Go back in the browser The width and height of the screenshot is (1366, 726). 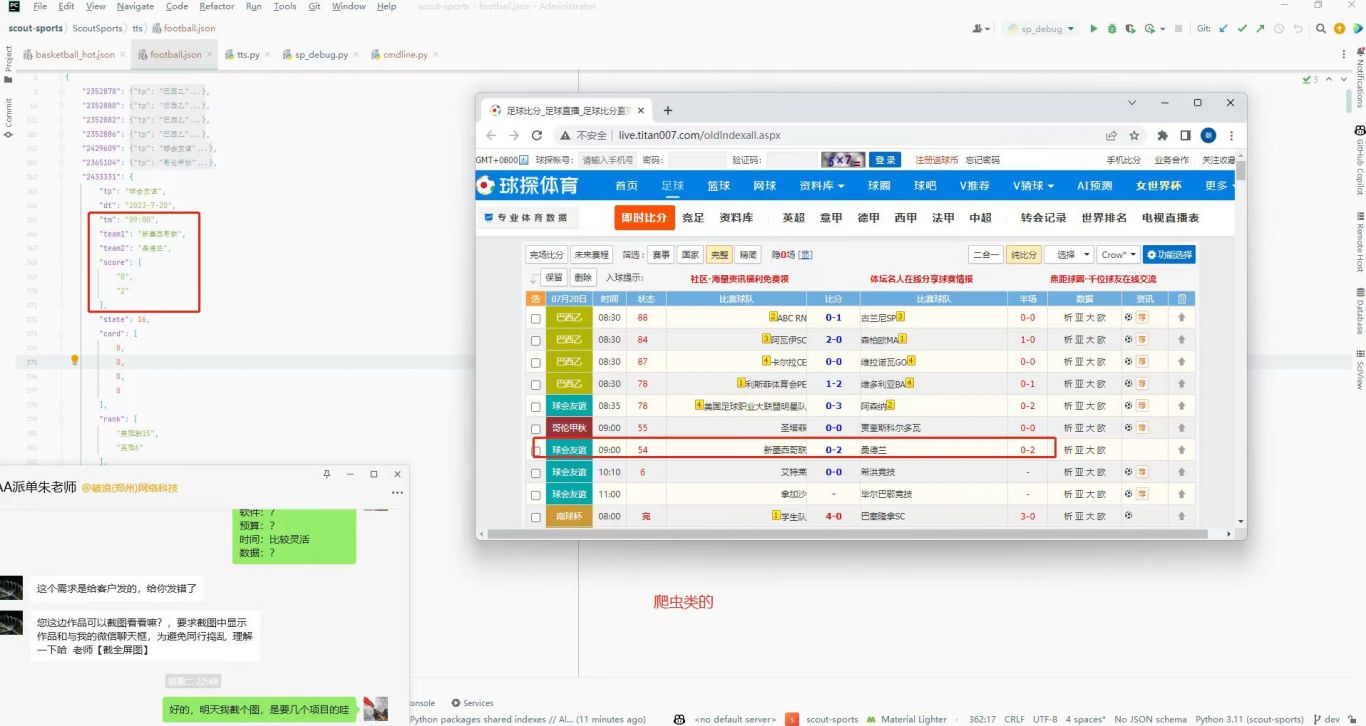click(x=491, y=135)
